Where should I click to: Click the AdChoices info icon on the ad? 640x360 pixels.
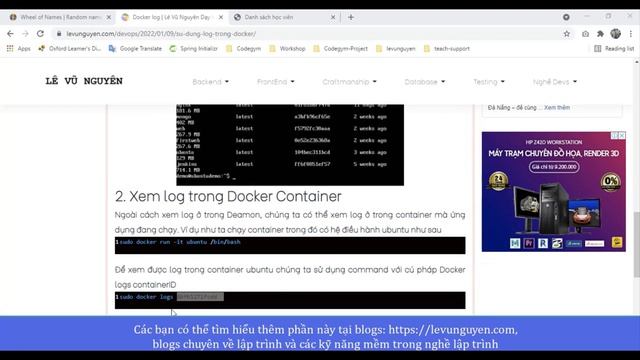point(615,135)
